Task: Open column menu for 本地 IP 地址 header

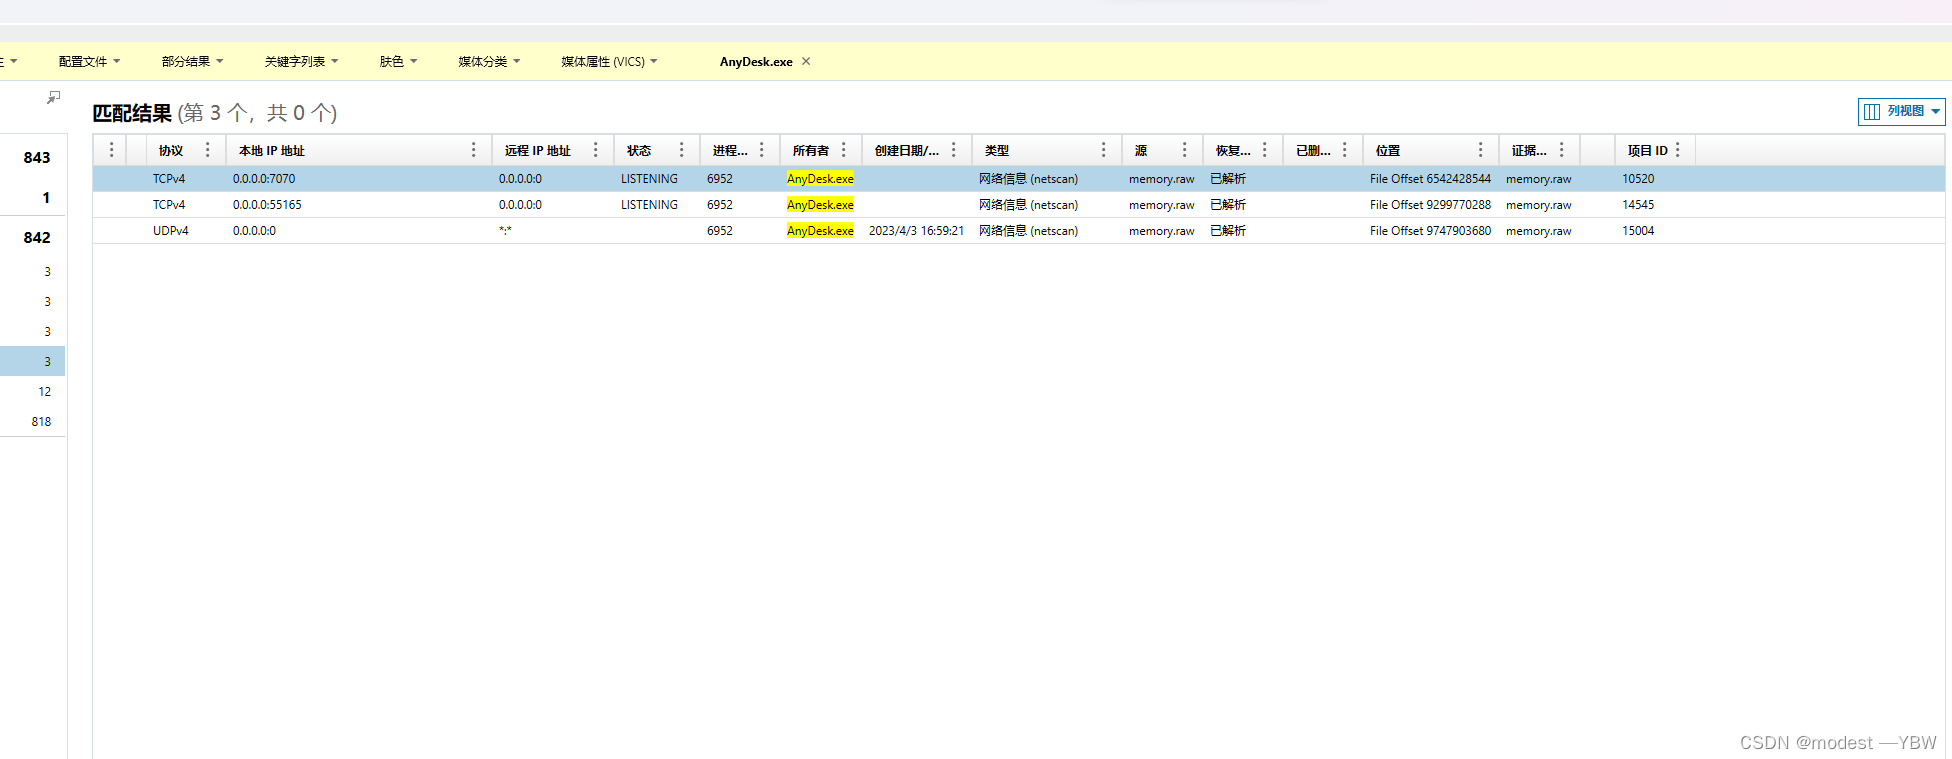Action: tap(474, 150)
